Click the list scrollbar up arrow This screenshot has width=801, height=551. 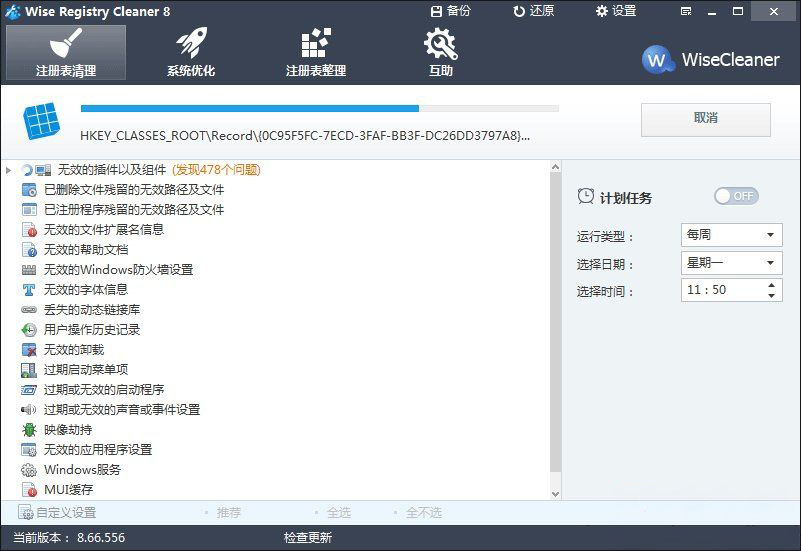coord(555,167)
